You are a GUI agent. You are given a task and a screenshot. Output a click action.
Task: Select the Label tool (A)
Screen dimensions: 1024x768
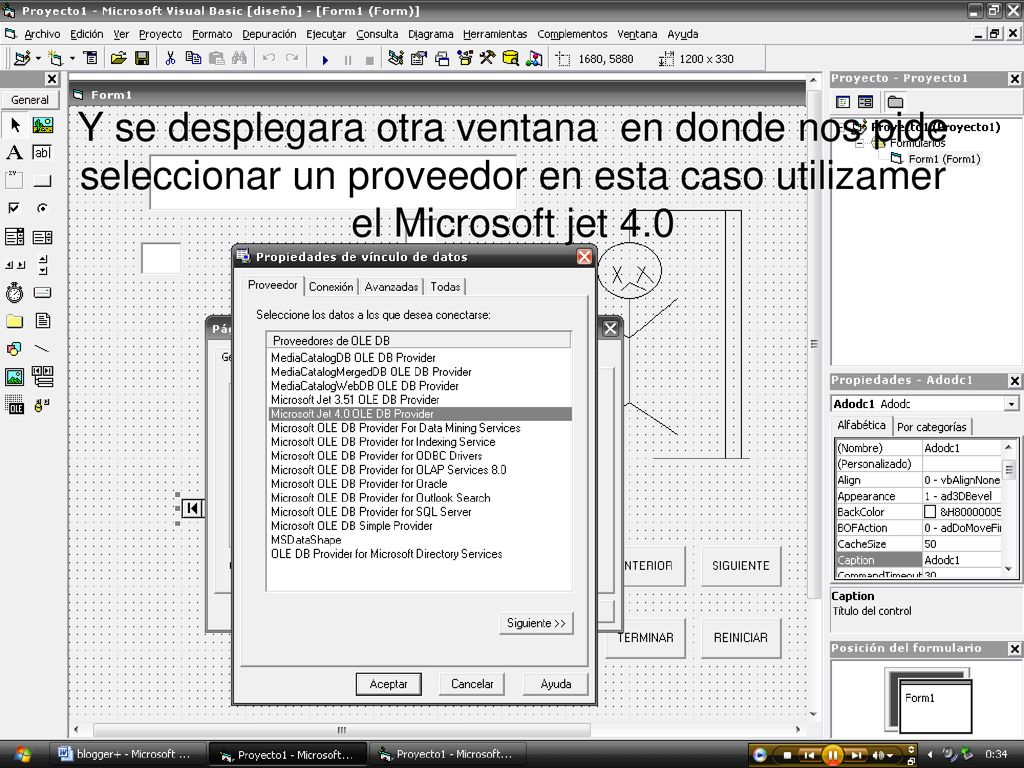coord(14,153)
